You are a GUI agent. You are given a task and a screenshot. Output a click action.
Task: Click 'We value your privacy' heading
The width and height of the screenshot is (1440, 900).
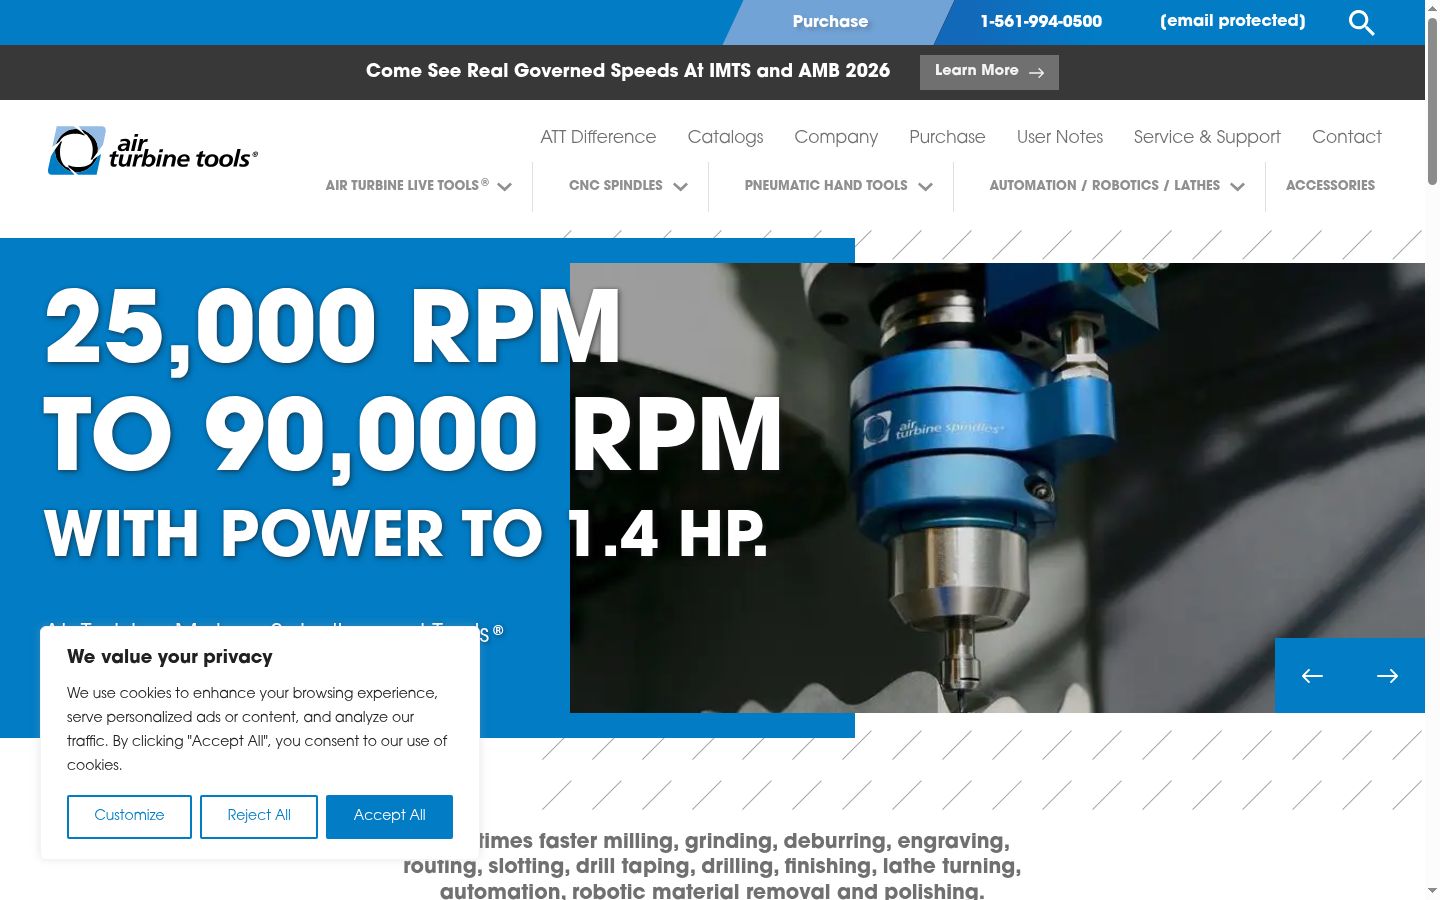tap(170, 657)
